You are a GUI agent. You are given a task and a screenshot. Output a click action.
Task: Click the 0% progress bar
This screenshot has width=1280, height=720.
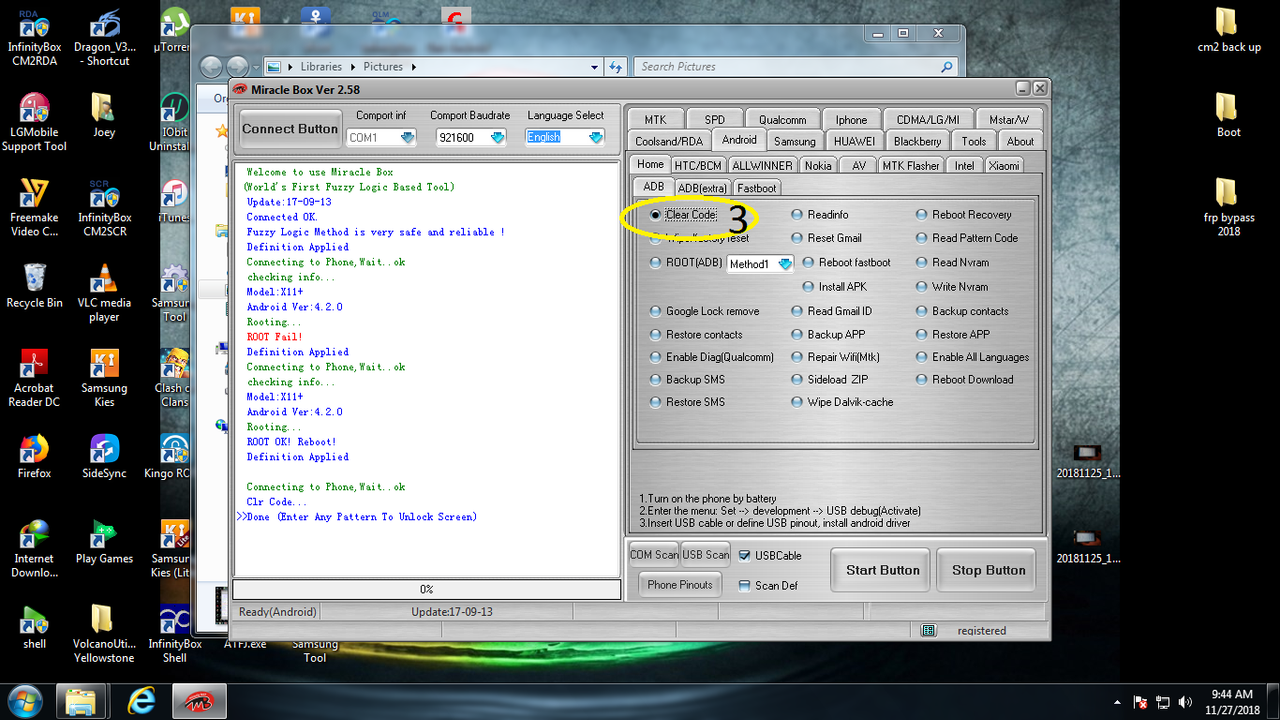click(426, 589)
